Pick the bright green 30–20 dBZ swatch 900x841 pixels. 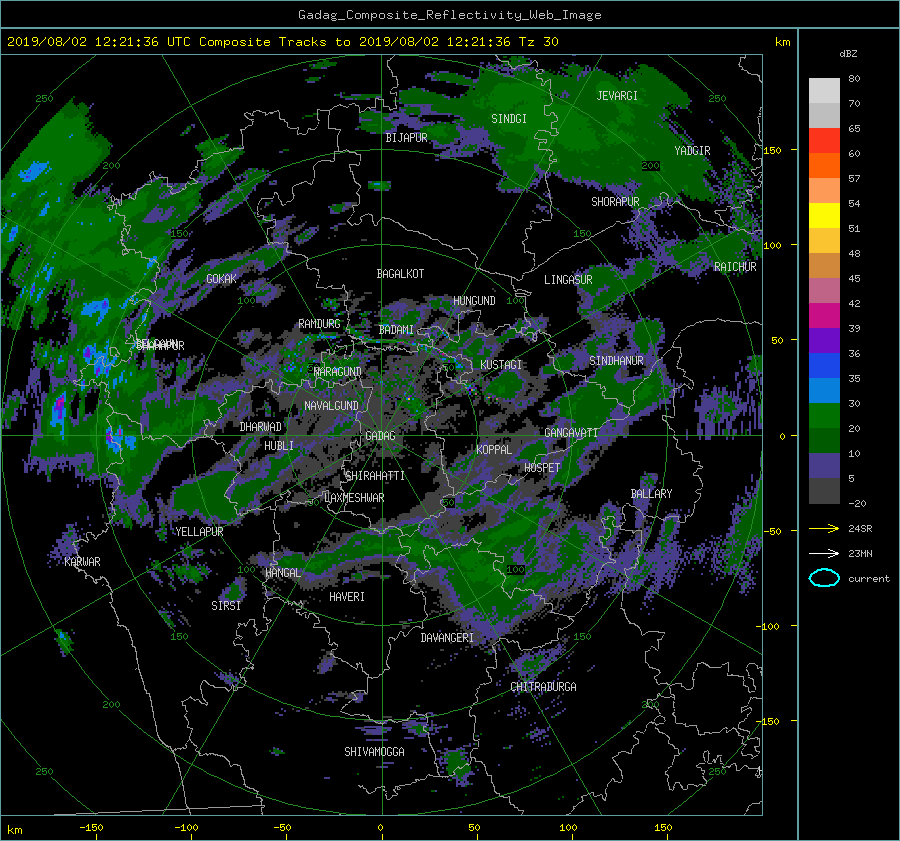(x=824, y=416)
